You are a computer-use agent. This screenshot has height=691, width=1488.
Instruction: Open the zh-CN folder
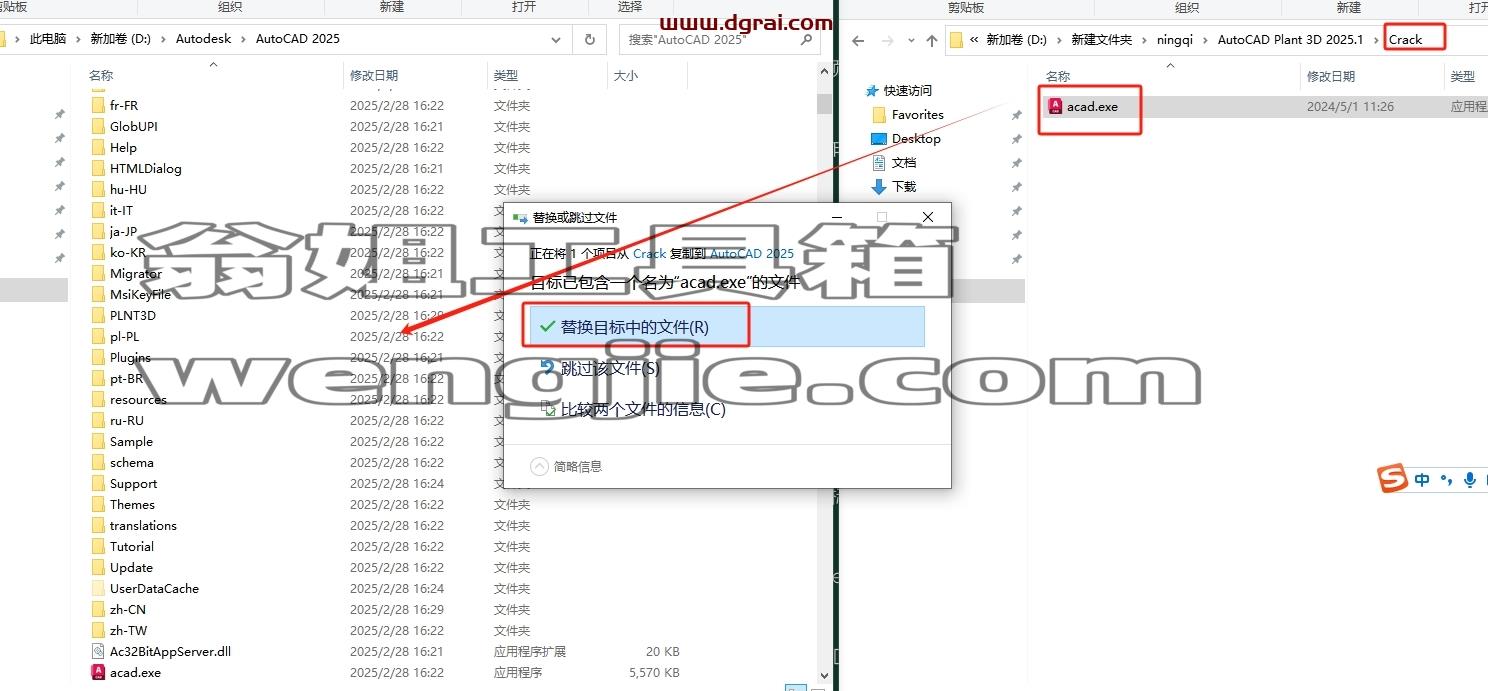tap(128, 609)
